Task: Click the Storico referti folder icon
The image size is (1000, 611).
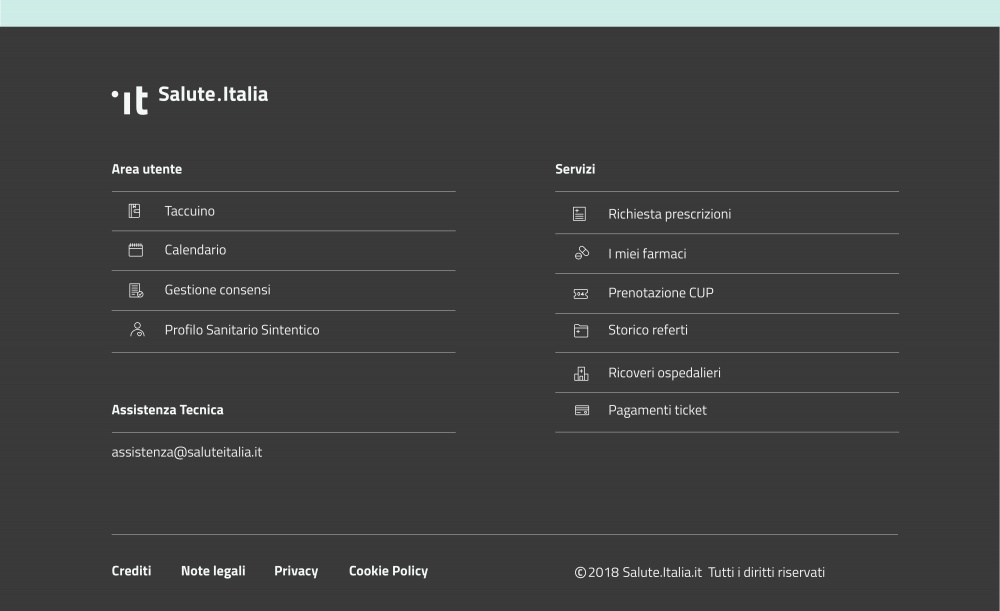Action: point(581,331)
